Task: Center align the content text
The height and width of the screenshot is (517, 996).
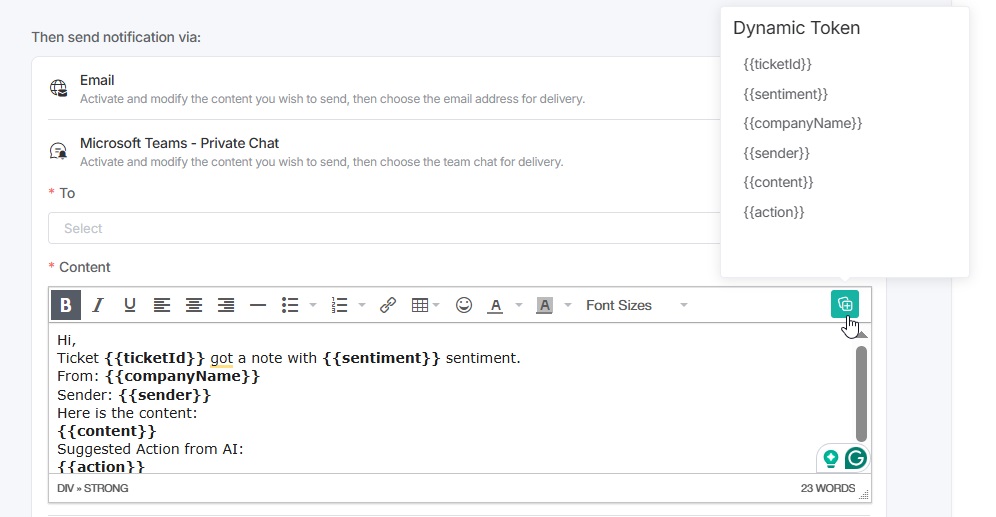Action: click(194, 305)
